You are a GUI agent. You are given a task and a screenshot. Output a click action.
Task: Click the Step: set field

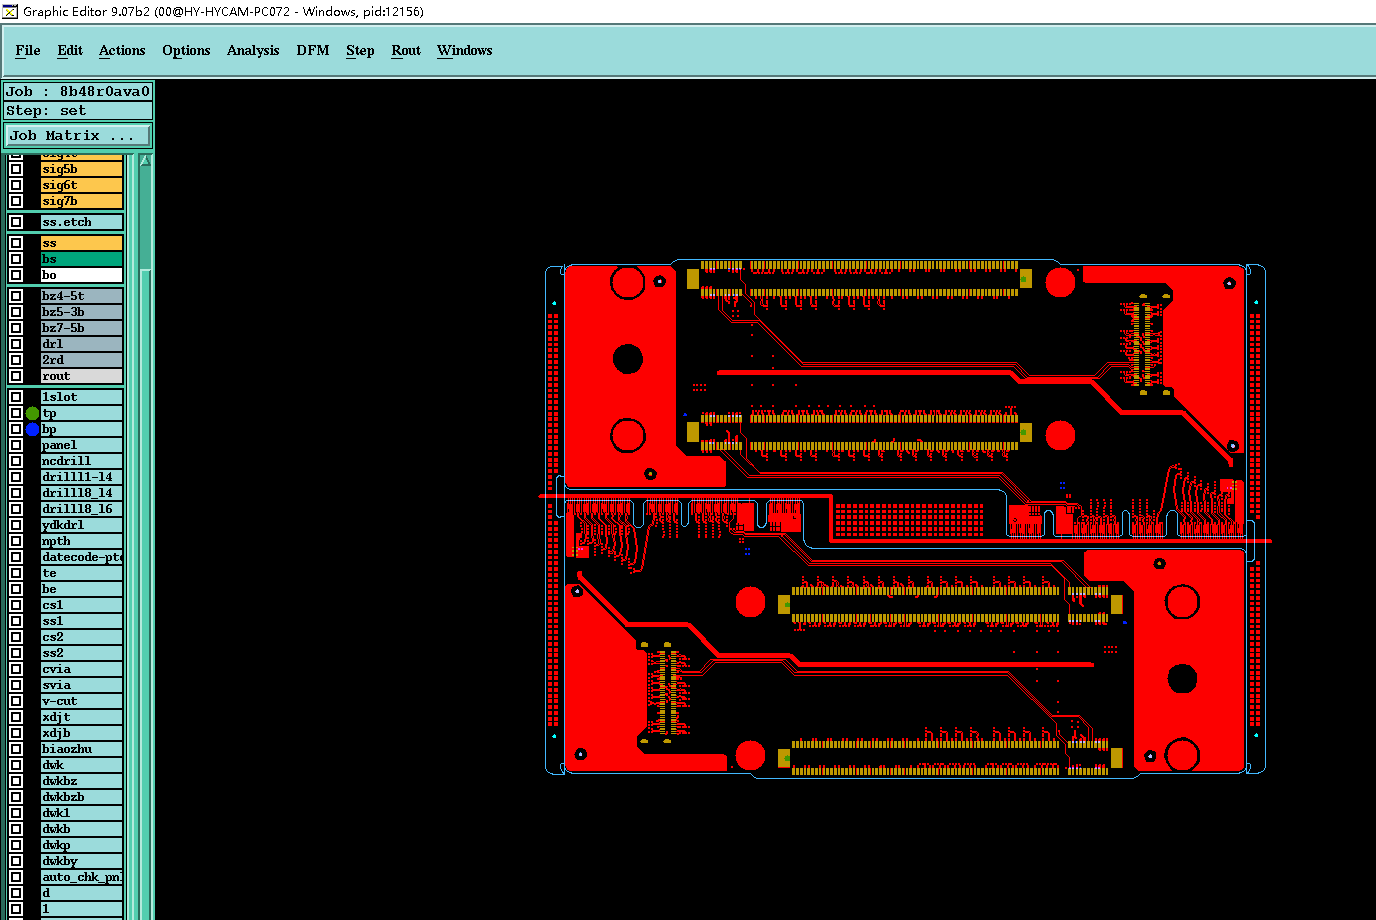78,111
